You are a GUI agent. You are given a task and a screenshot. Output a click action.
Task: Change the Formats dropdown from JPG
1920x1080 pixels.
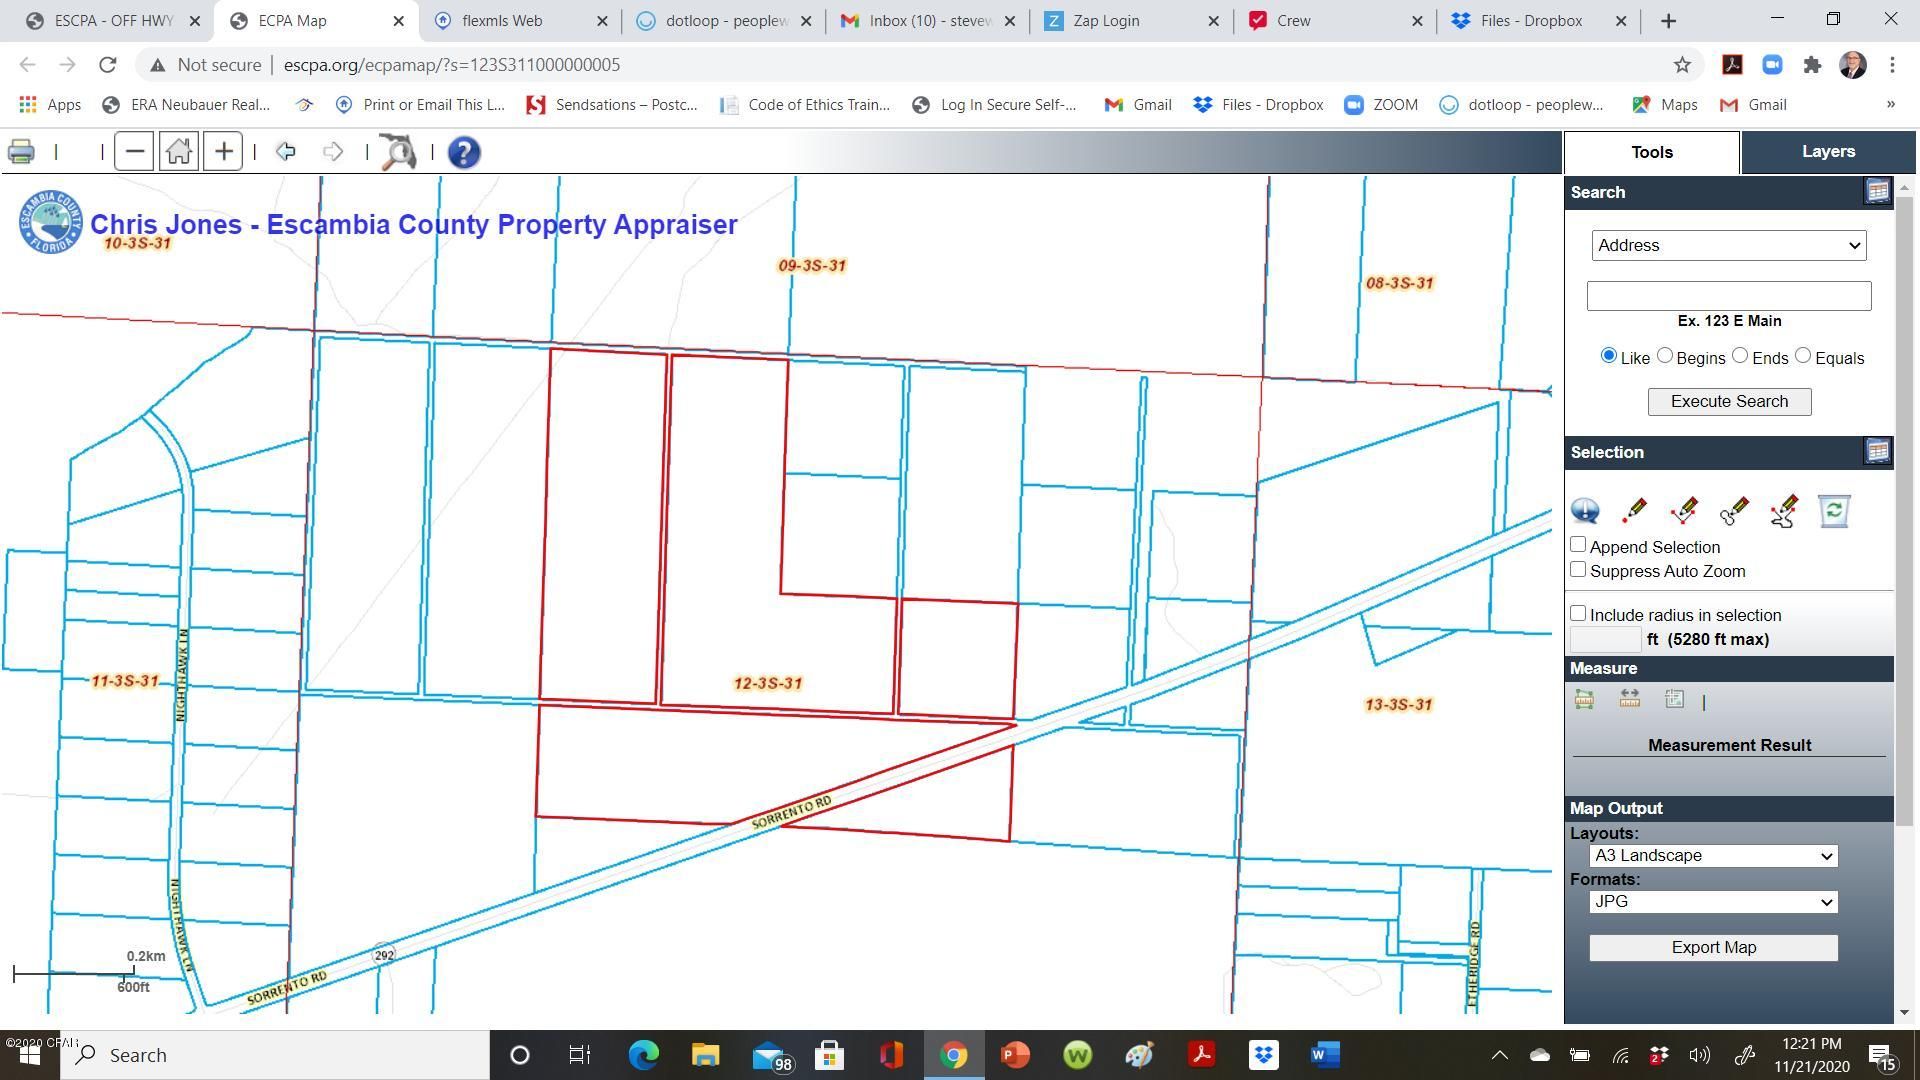click(1713, 901)
